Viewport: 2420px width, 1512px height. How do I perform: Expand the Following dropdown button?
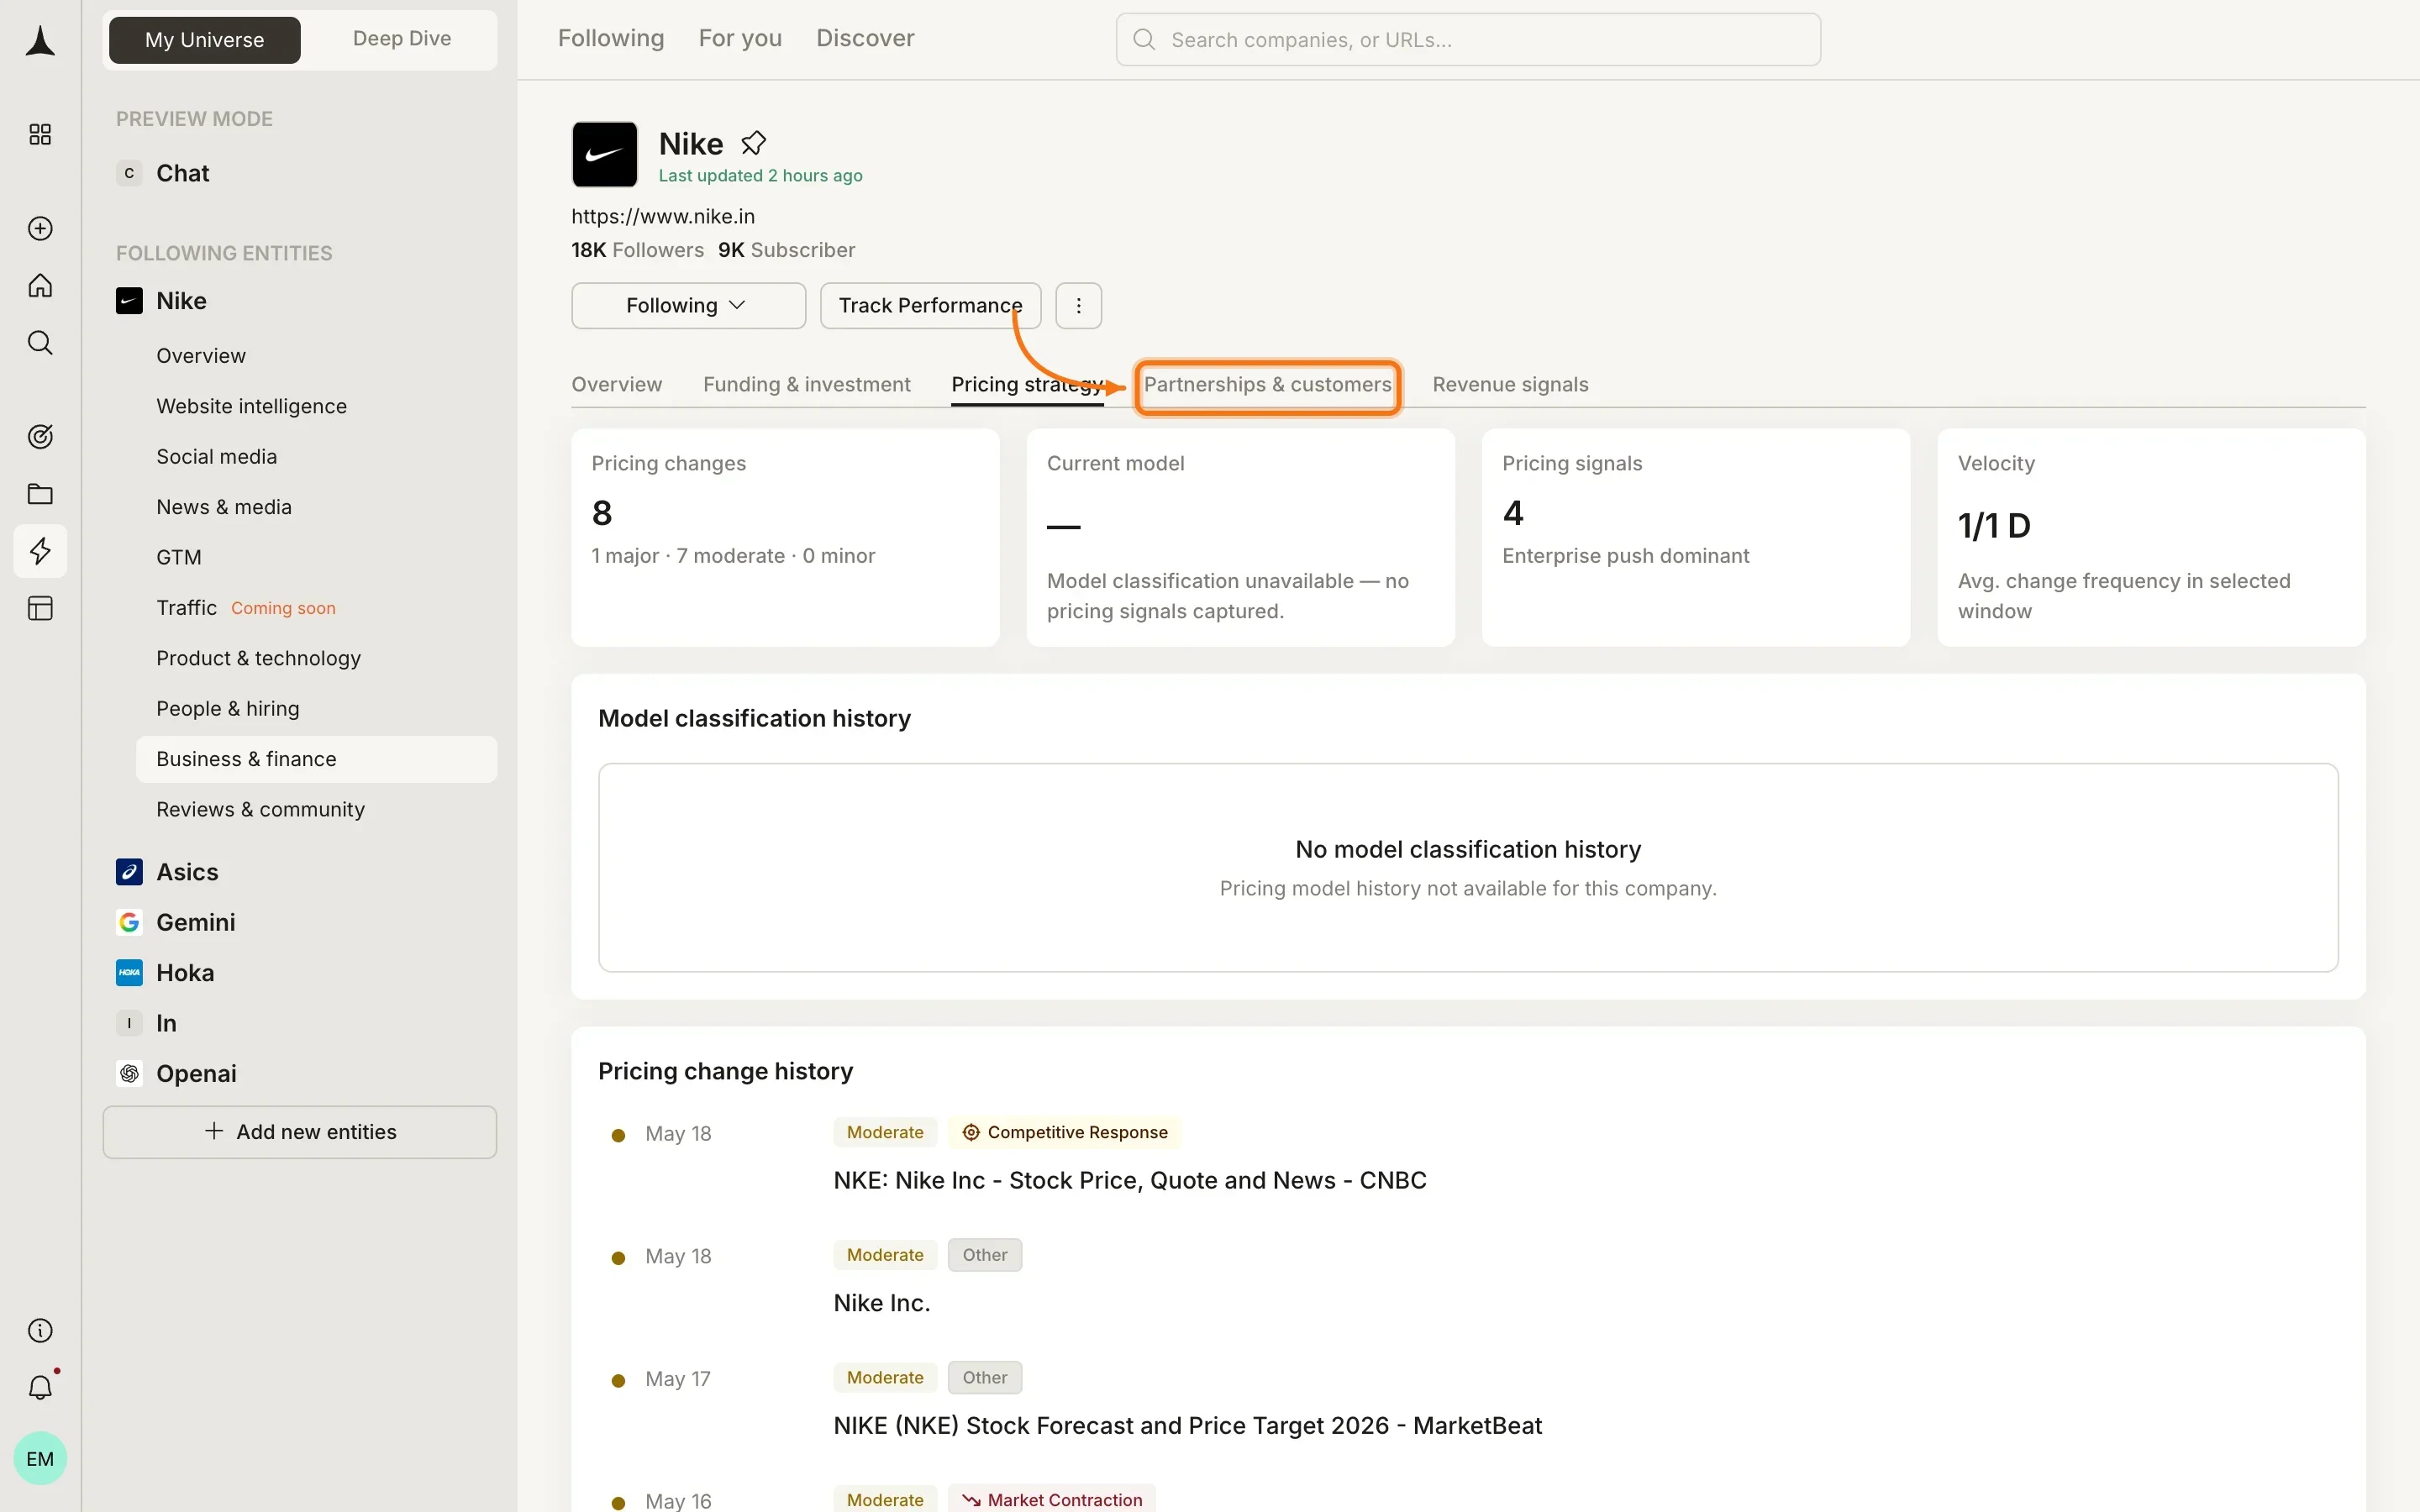click(688, 305)
